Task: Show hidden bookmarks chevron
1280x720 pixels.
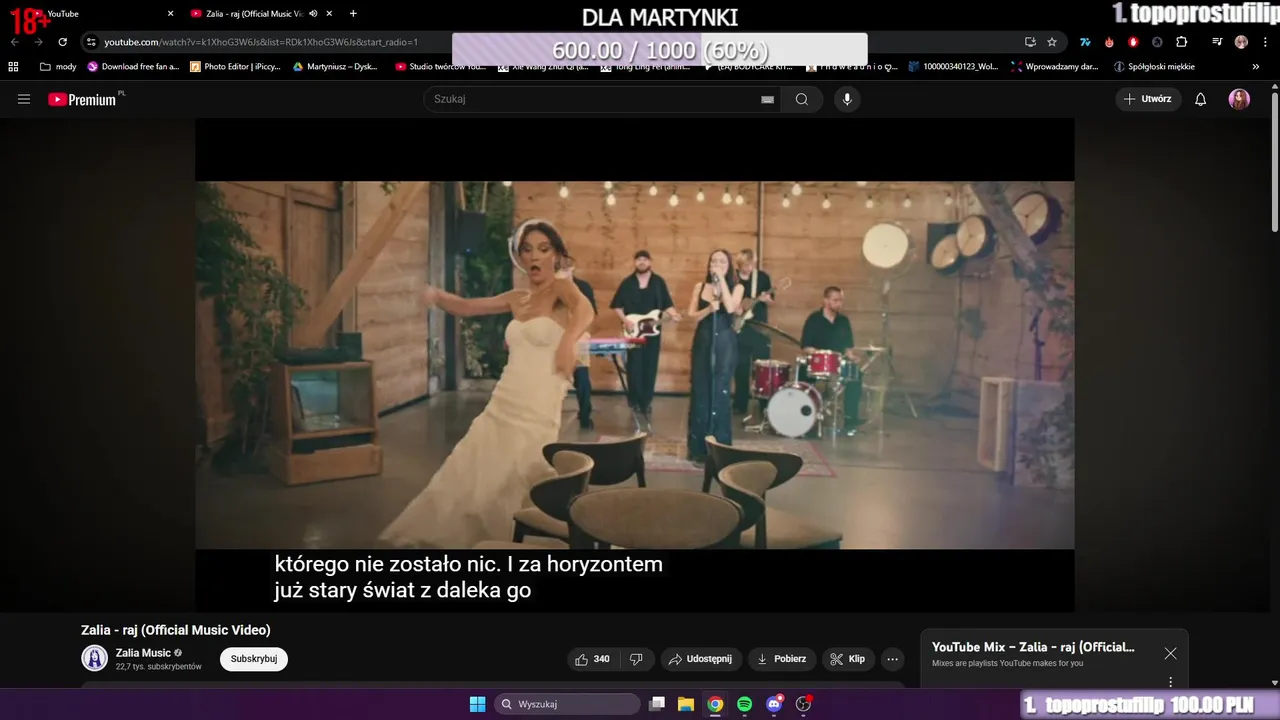Action: [1256, 67]
